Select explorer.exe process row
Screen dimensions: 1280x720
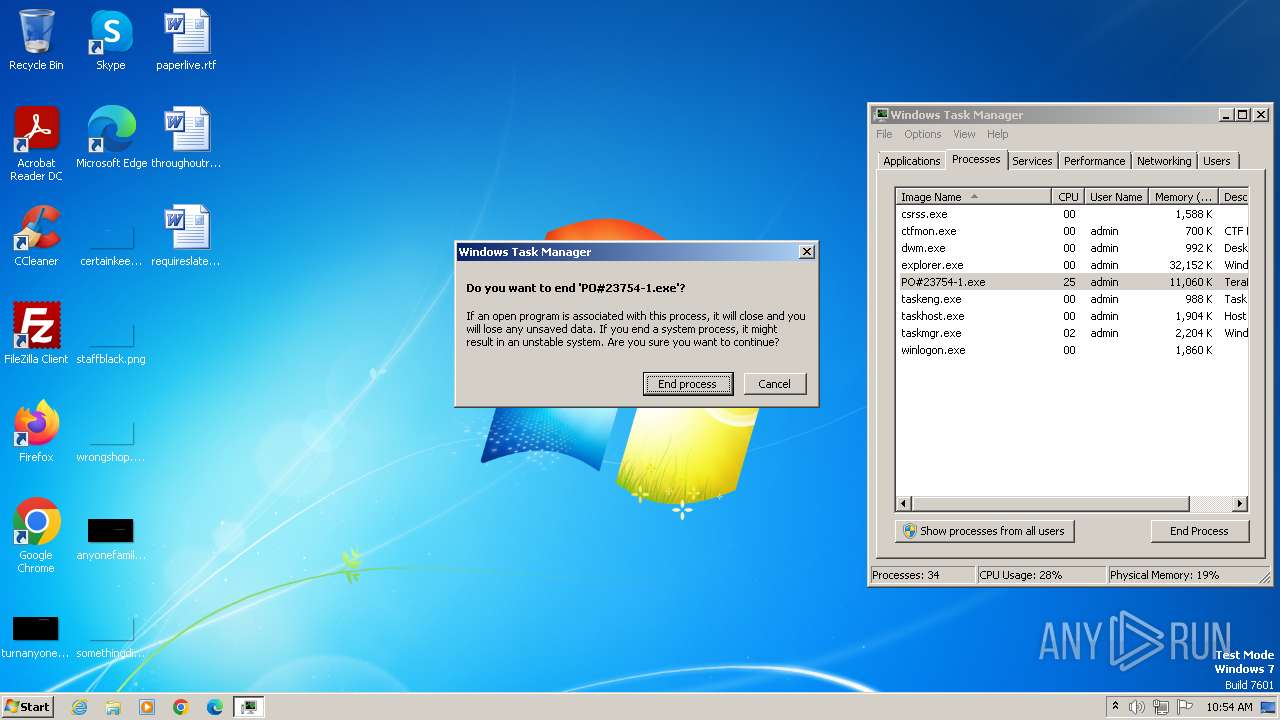[x=1072, y=265]
